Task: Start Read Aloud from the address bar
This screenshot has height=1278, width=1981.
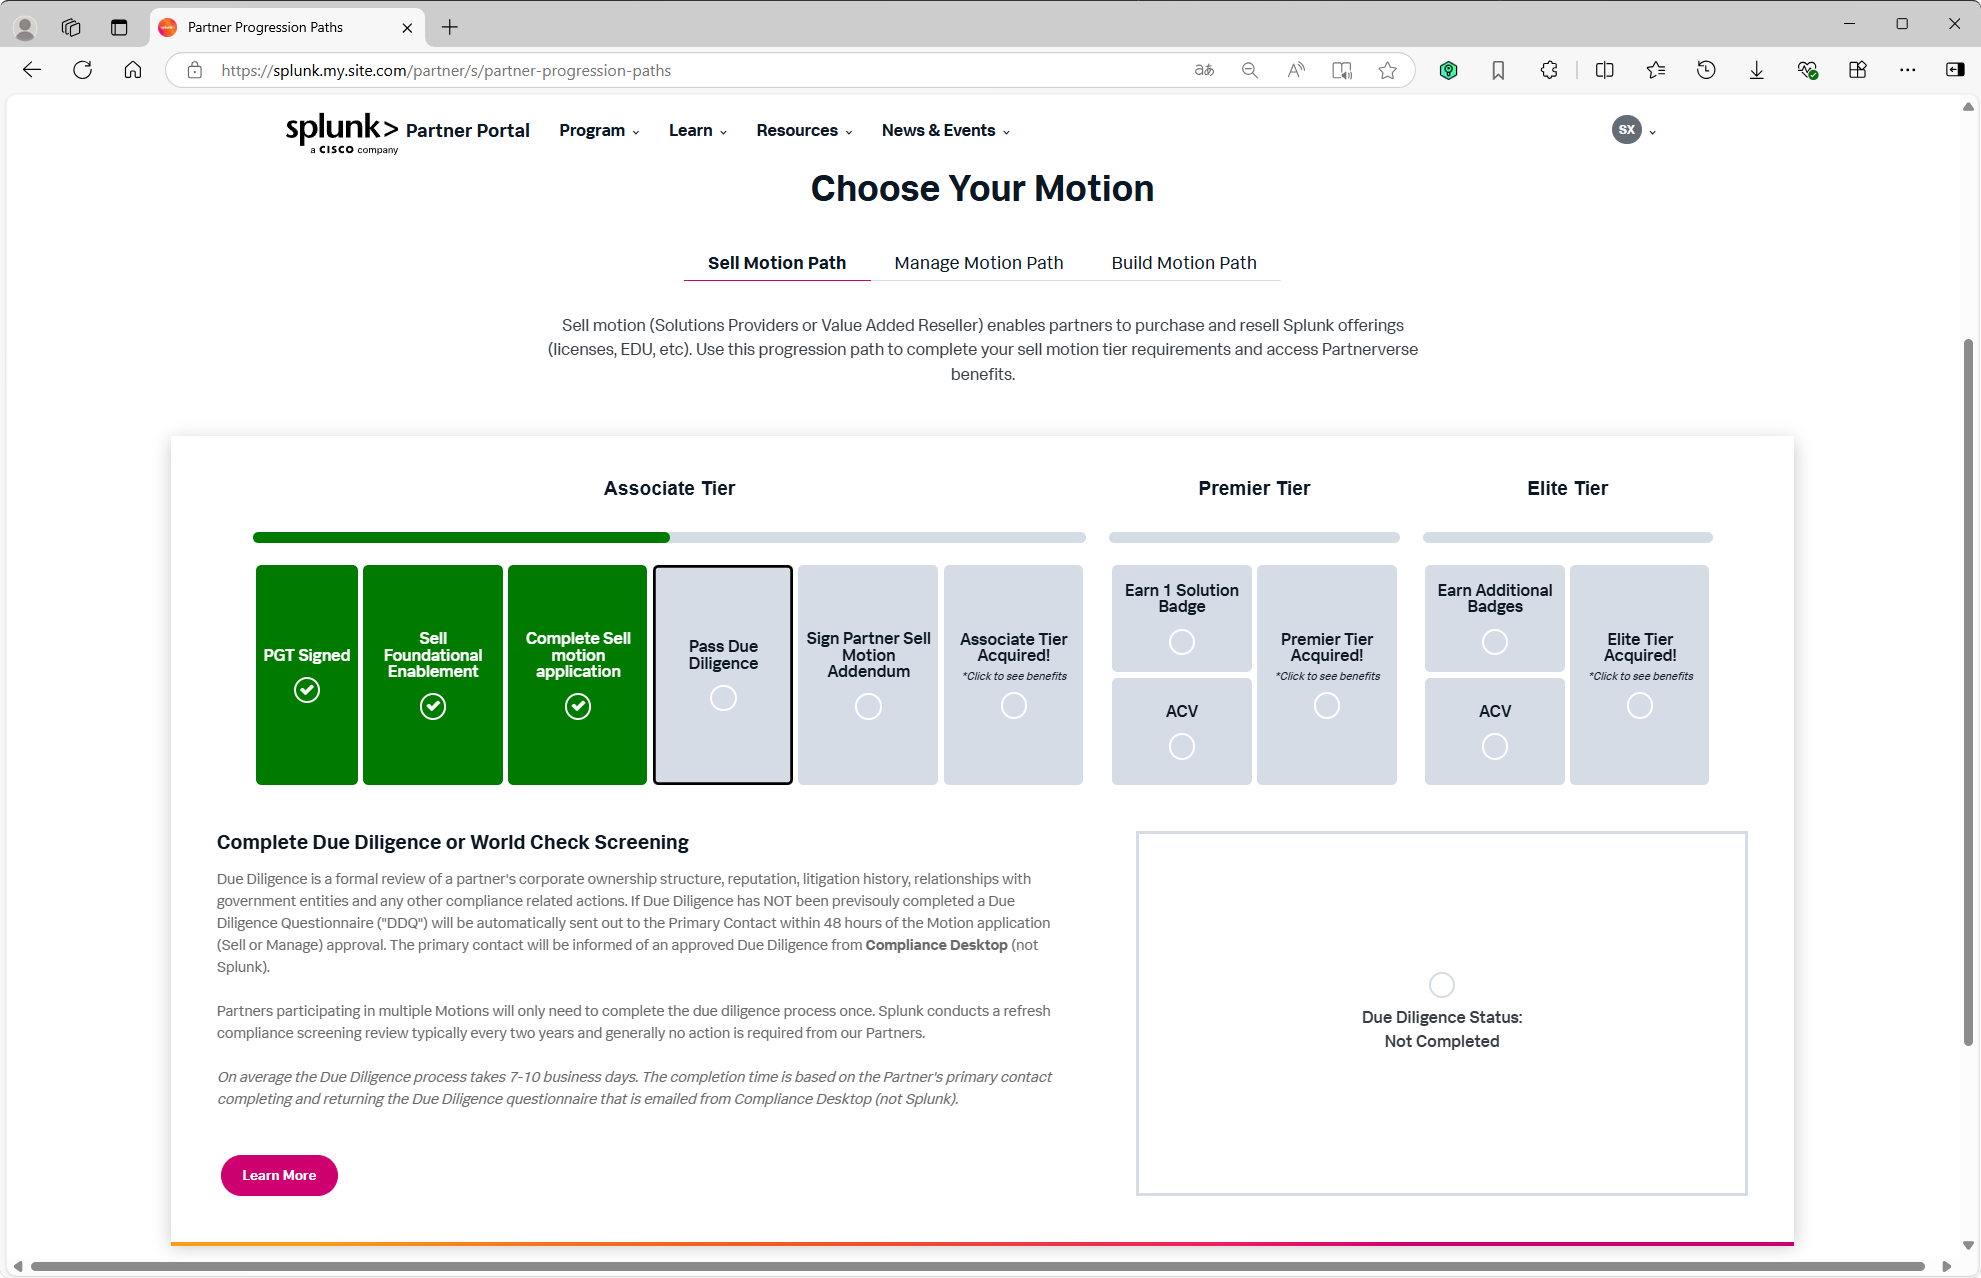Action: tap(1295, 70)
